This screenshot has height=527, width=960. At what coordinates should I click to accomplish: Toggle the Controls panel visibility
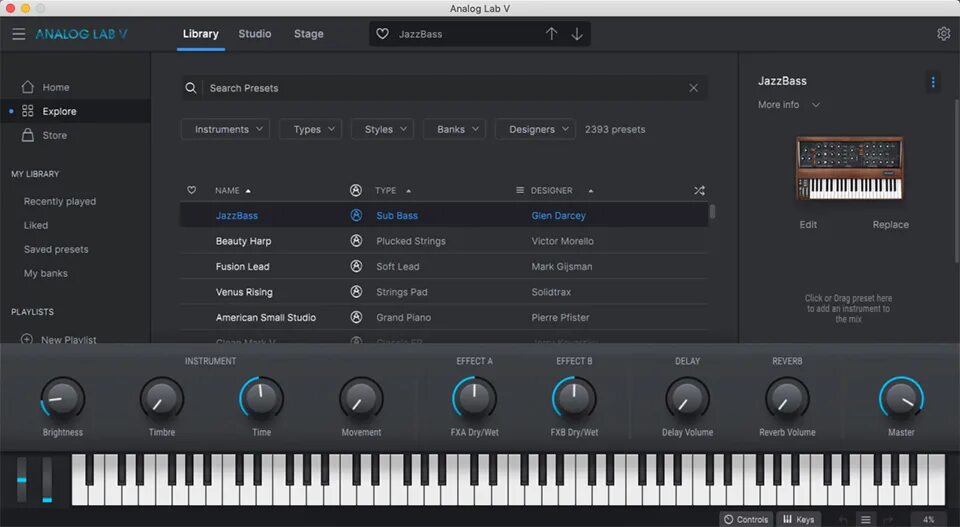[746, 520]
